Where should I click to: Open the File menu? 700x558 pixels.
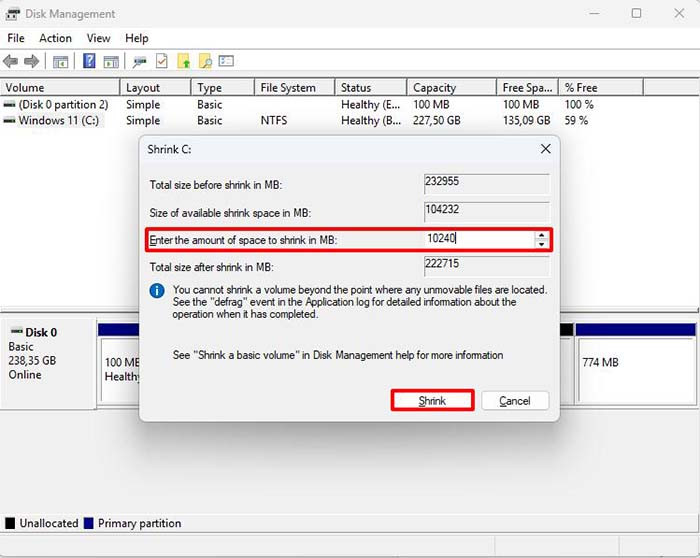(16, 38)
